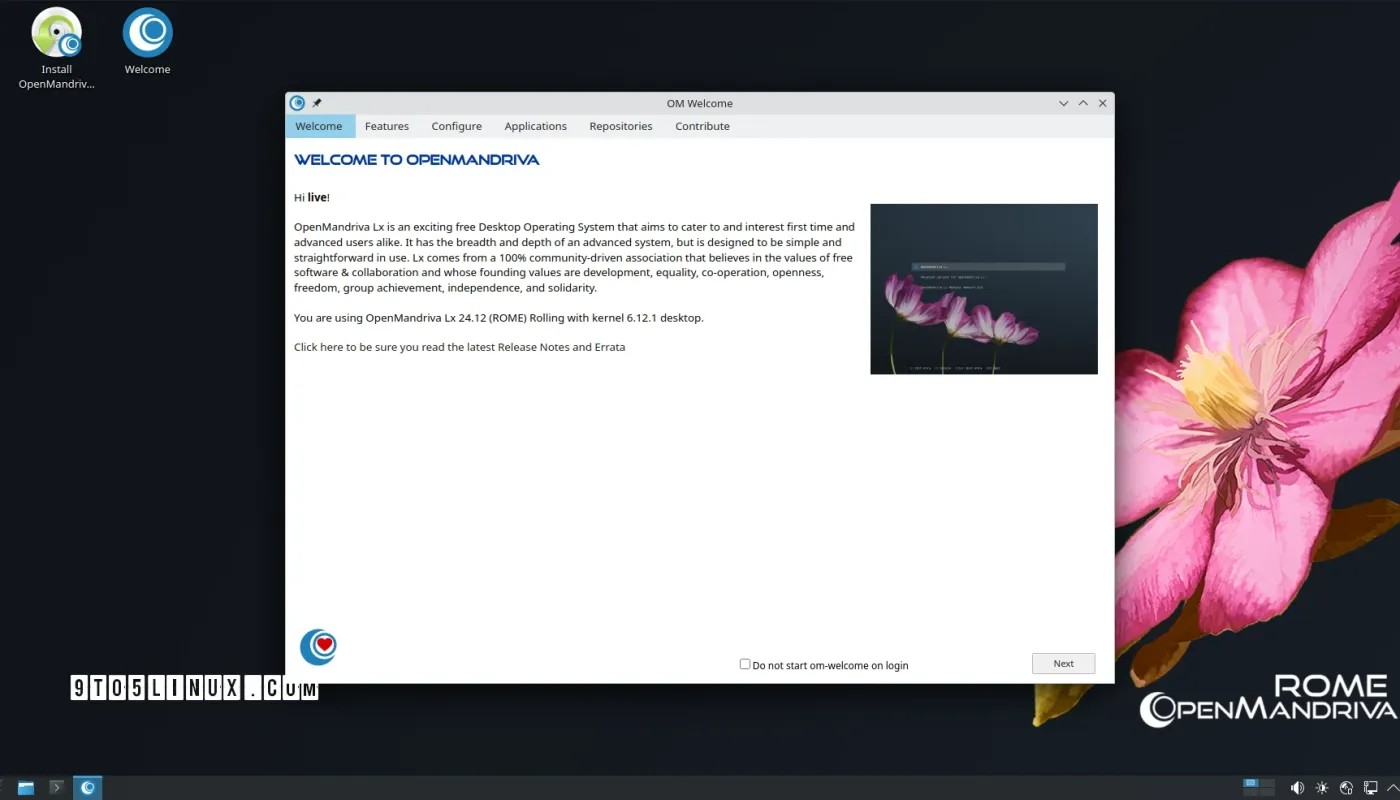This screenshot has height=800, width=1400.
Task: Open the Welcome desktop icon
Action: [x=147, y=41]
